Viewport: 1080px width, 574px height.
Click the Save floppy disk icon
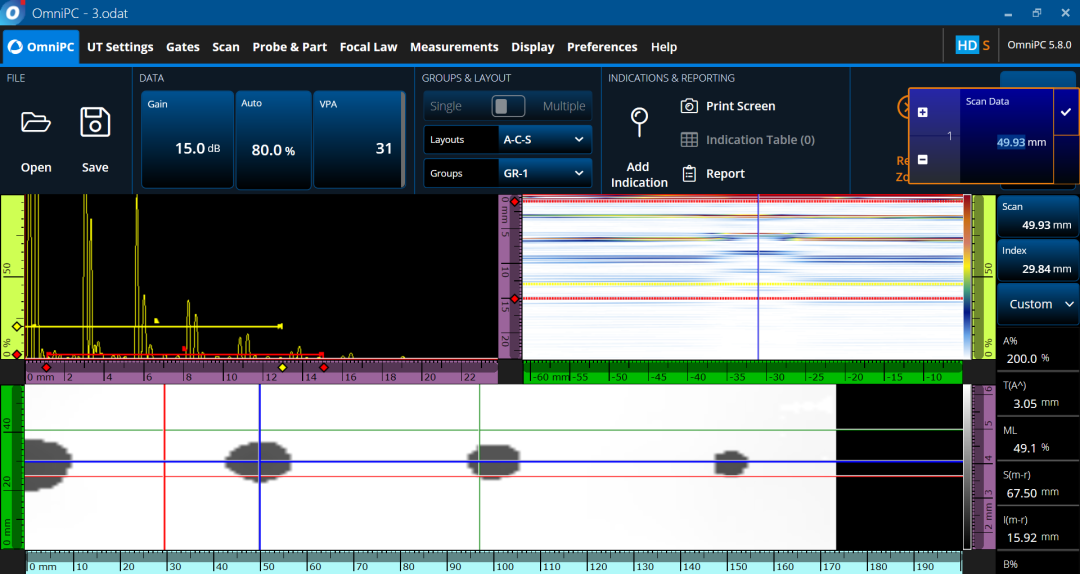(95, 123)
